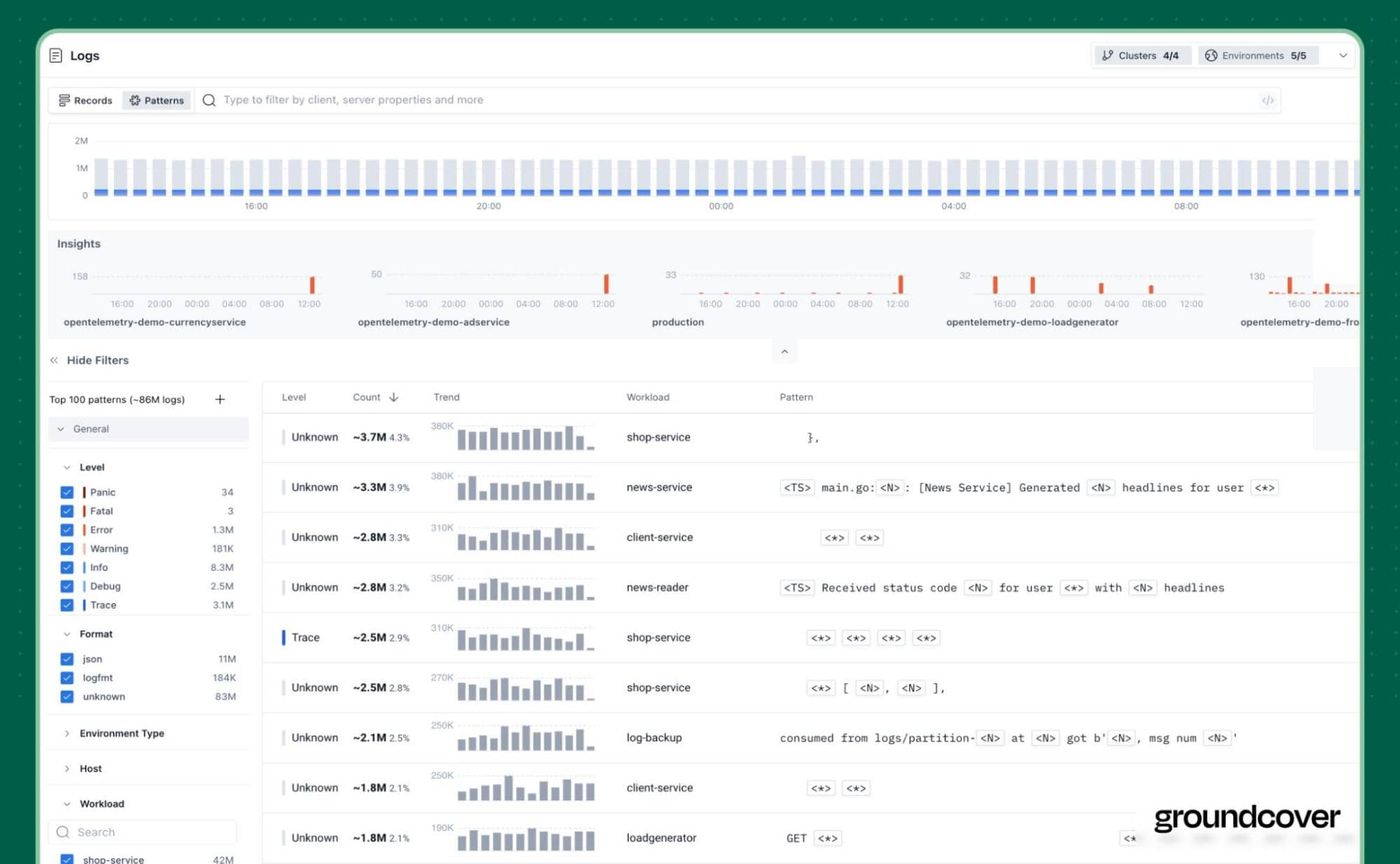Click the double-chevron icon beside Hide Filters
Image resolution: width=1400 pixels, height=864 pixels.
click(x=54, y=360)
